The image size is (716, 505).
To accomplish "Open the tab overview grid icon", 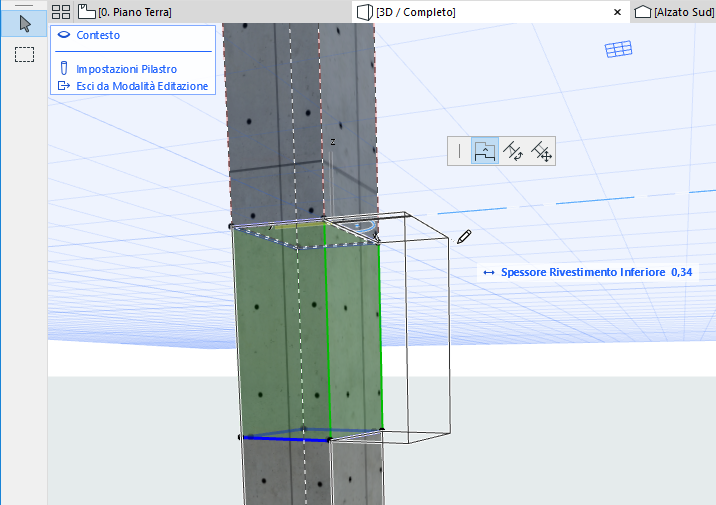I will (x=61, y=12).
